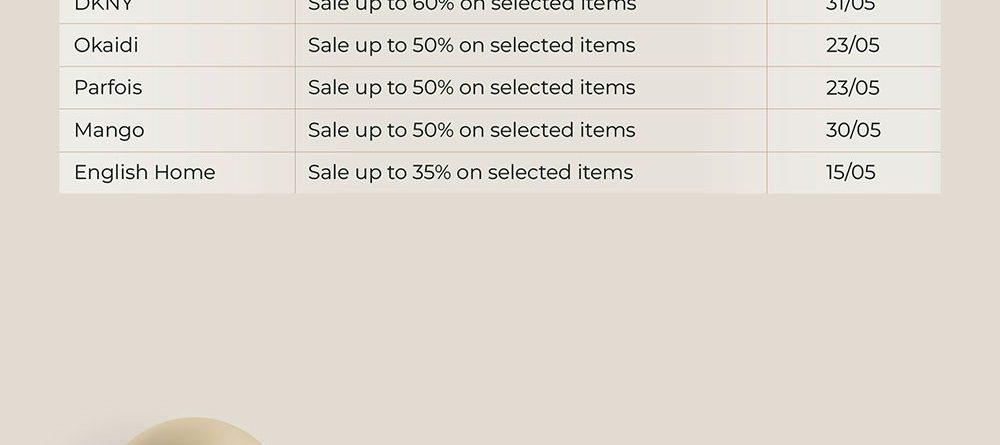Select Mango's sale up to 50% text
Viewport: 1000px width, 445px height.
[x=471, y=130]
